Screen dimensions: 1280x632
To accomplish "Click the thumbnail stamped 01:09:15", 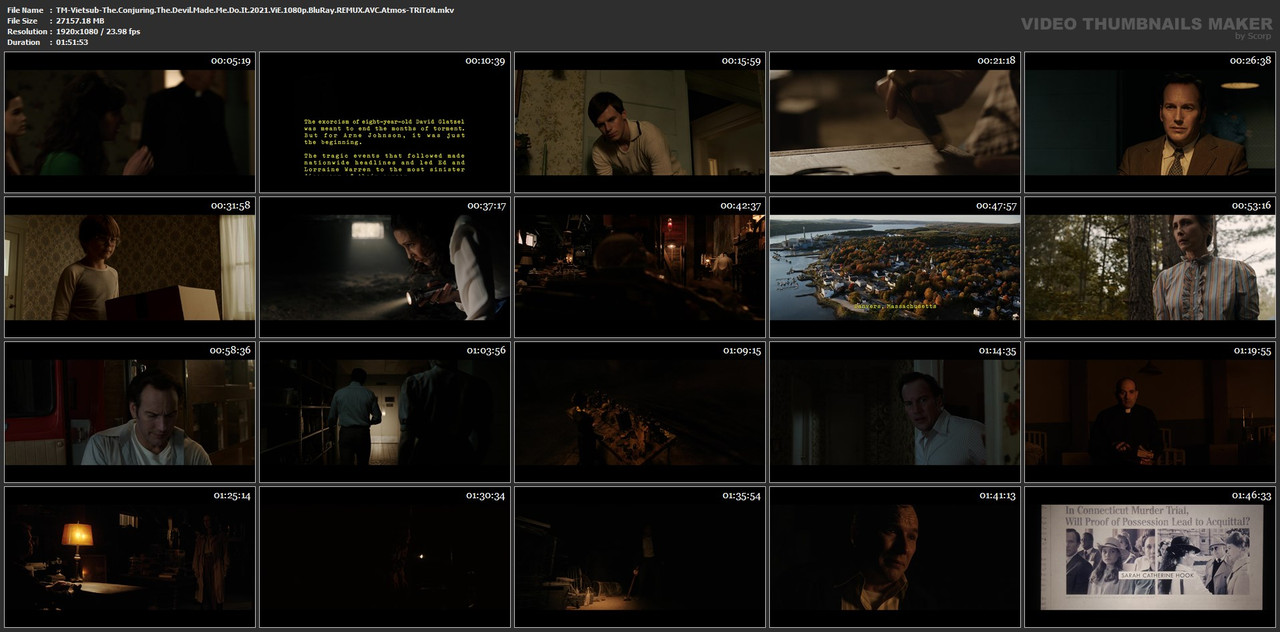I will click(640, 412).
